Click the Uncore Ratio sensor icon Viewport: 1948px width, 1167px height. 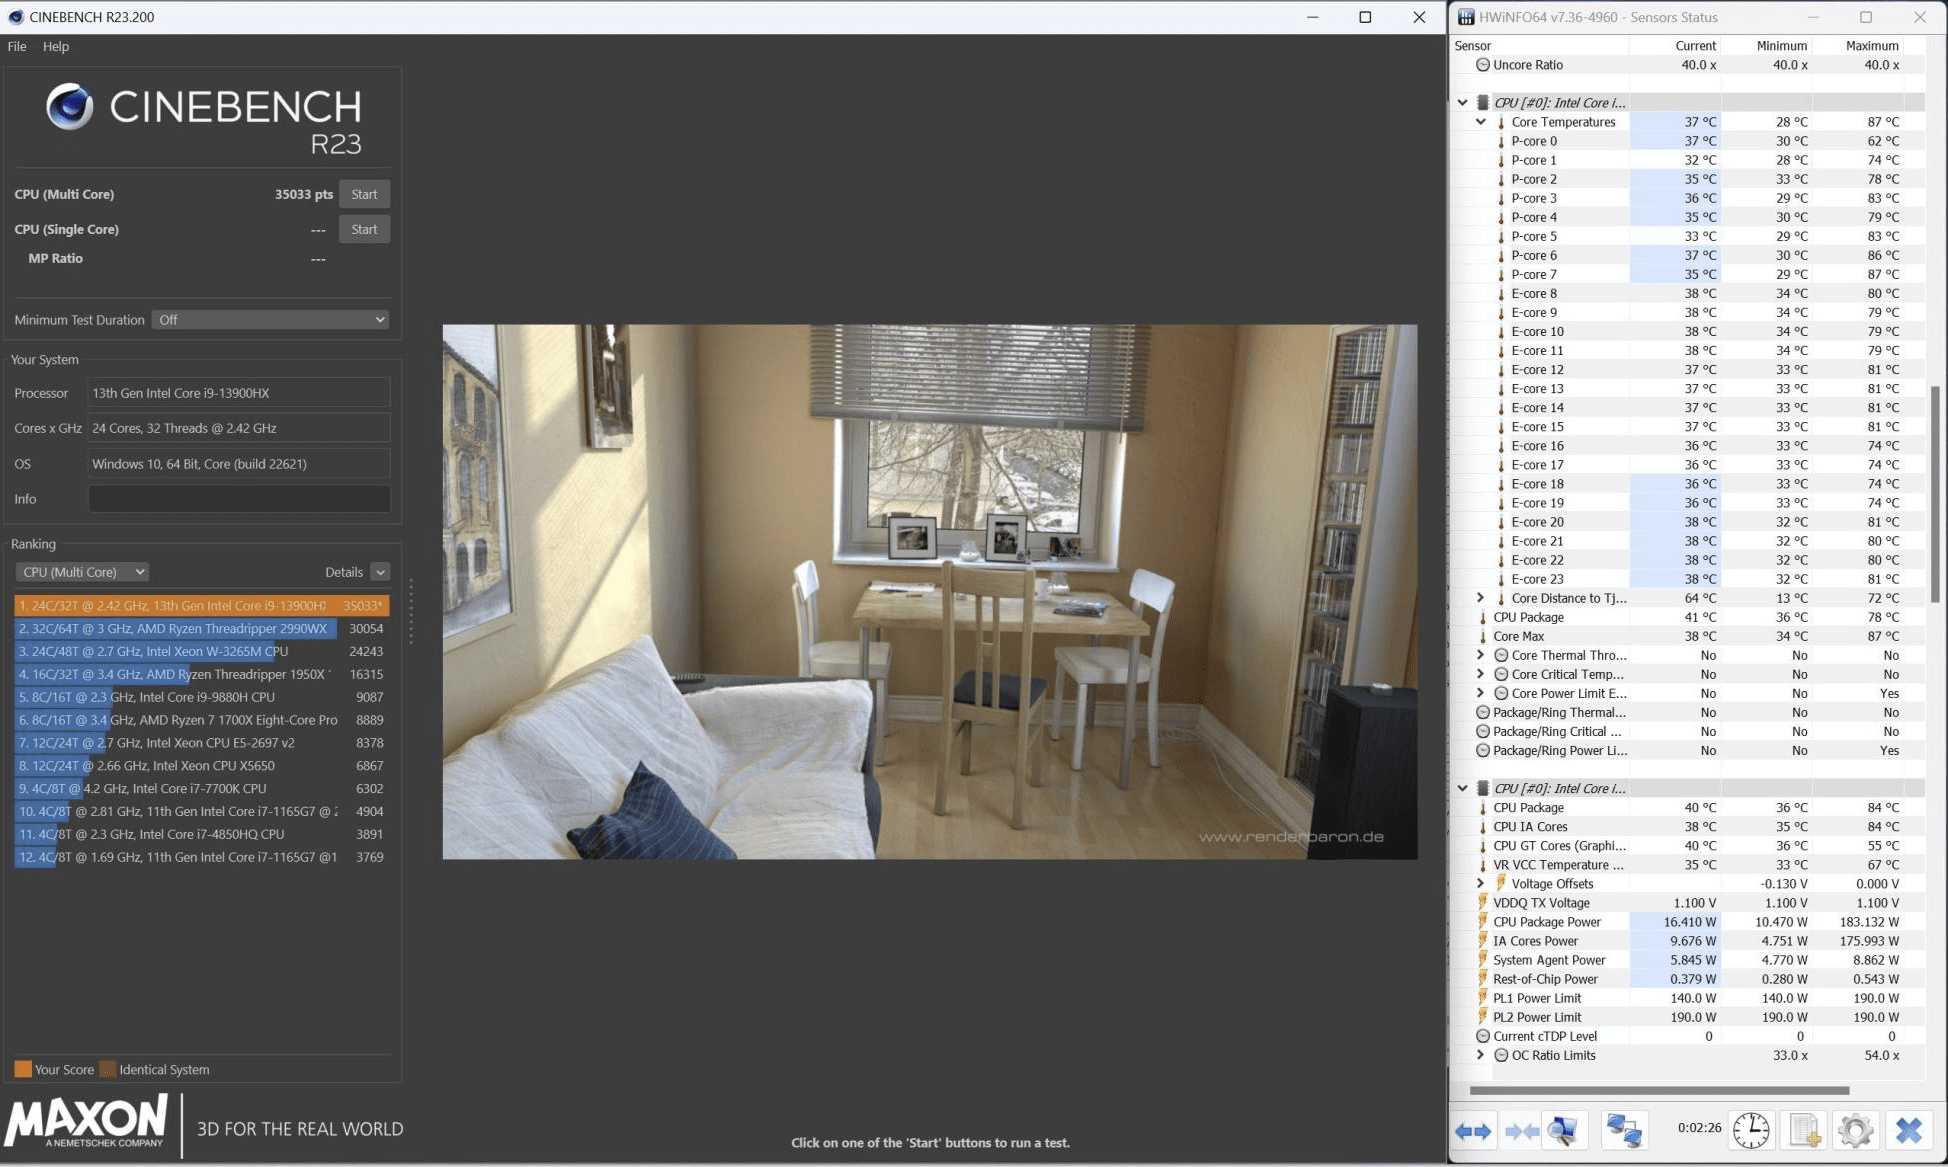point(1483,65)
